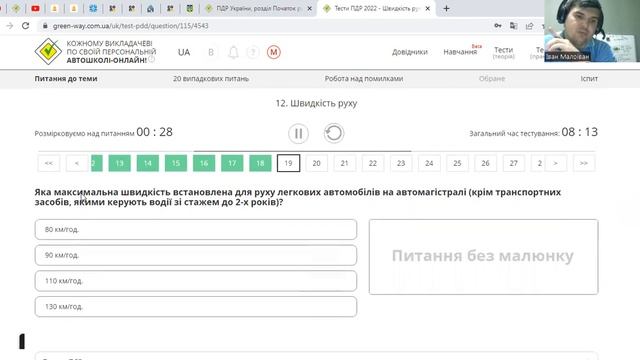Open the Тести (теорія) menu

[x=503, y=52]
